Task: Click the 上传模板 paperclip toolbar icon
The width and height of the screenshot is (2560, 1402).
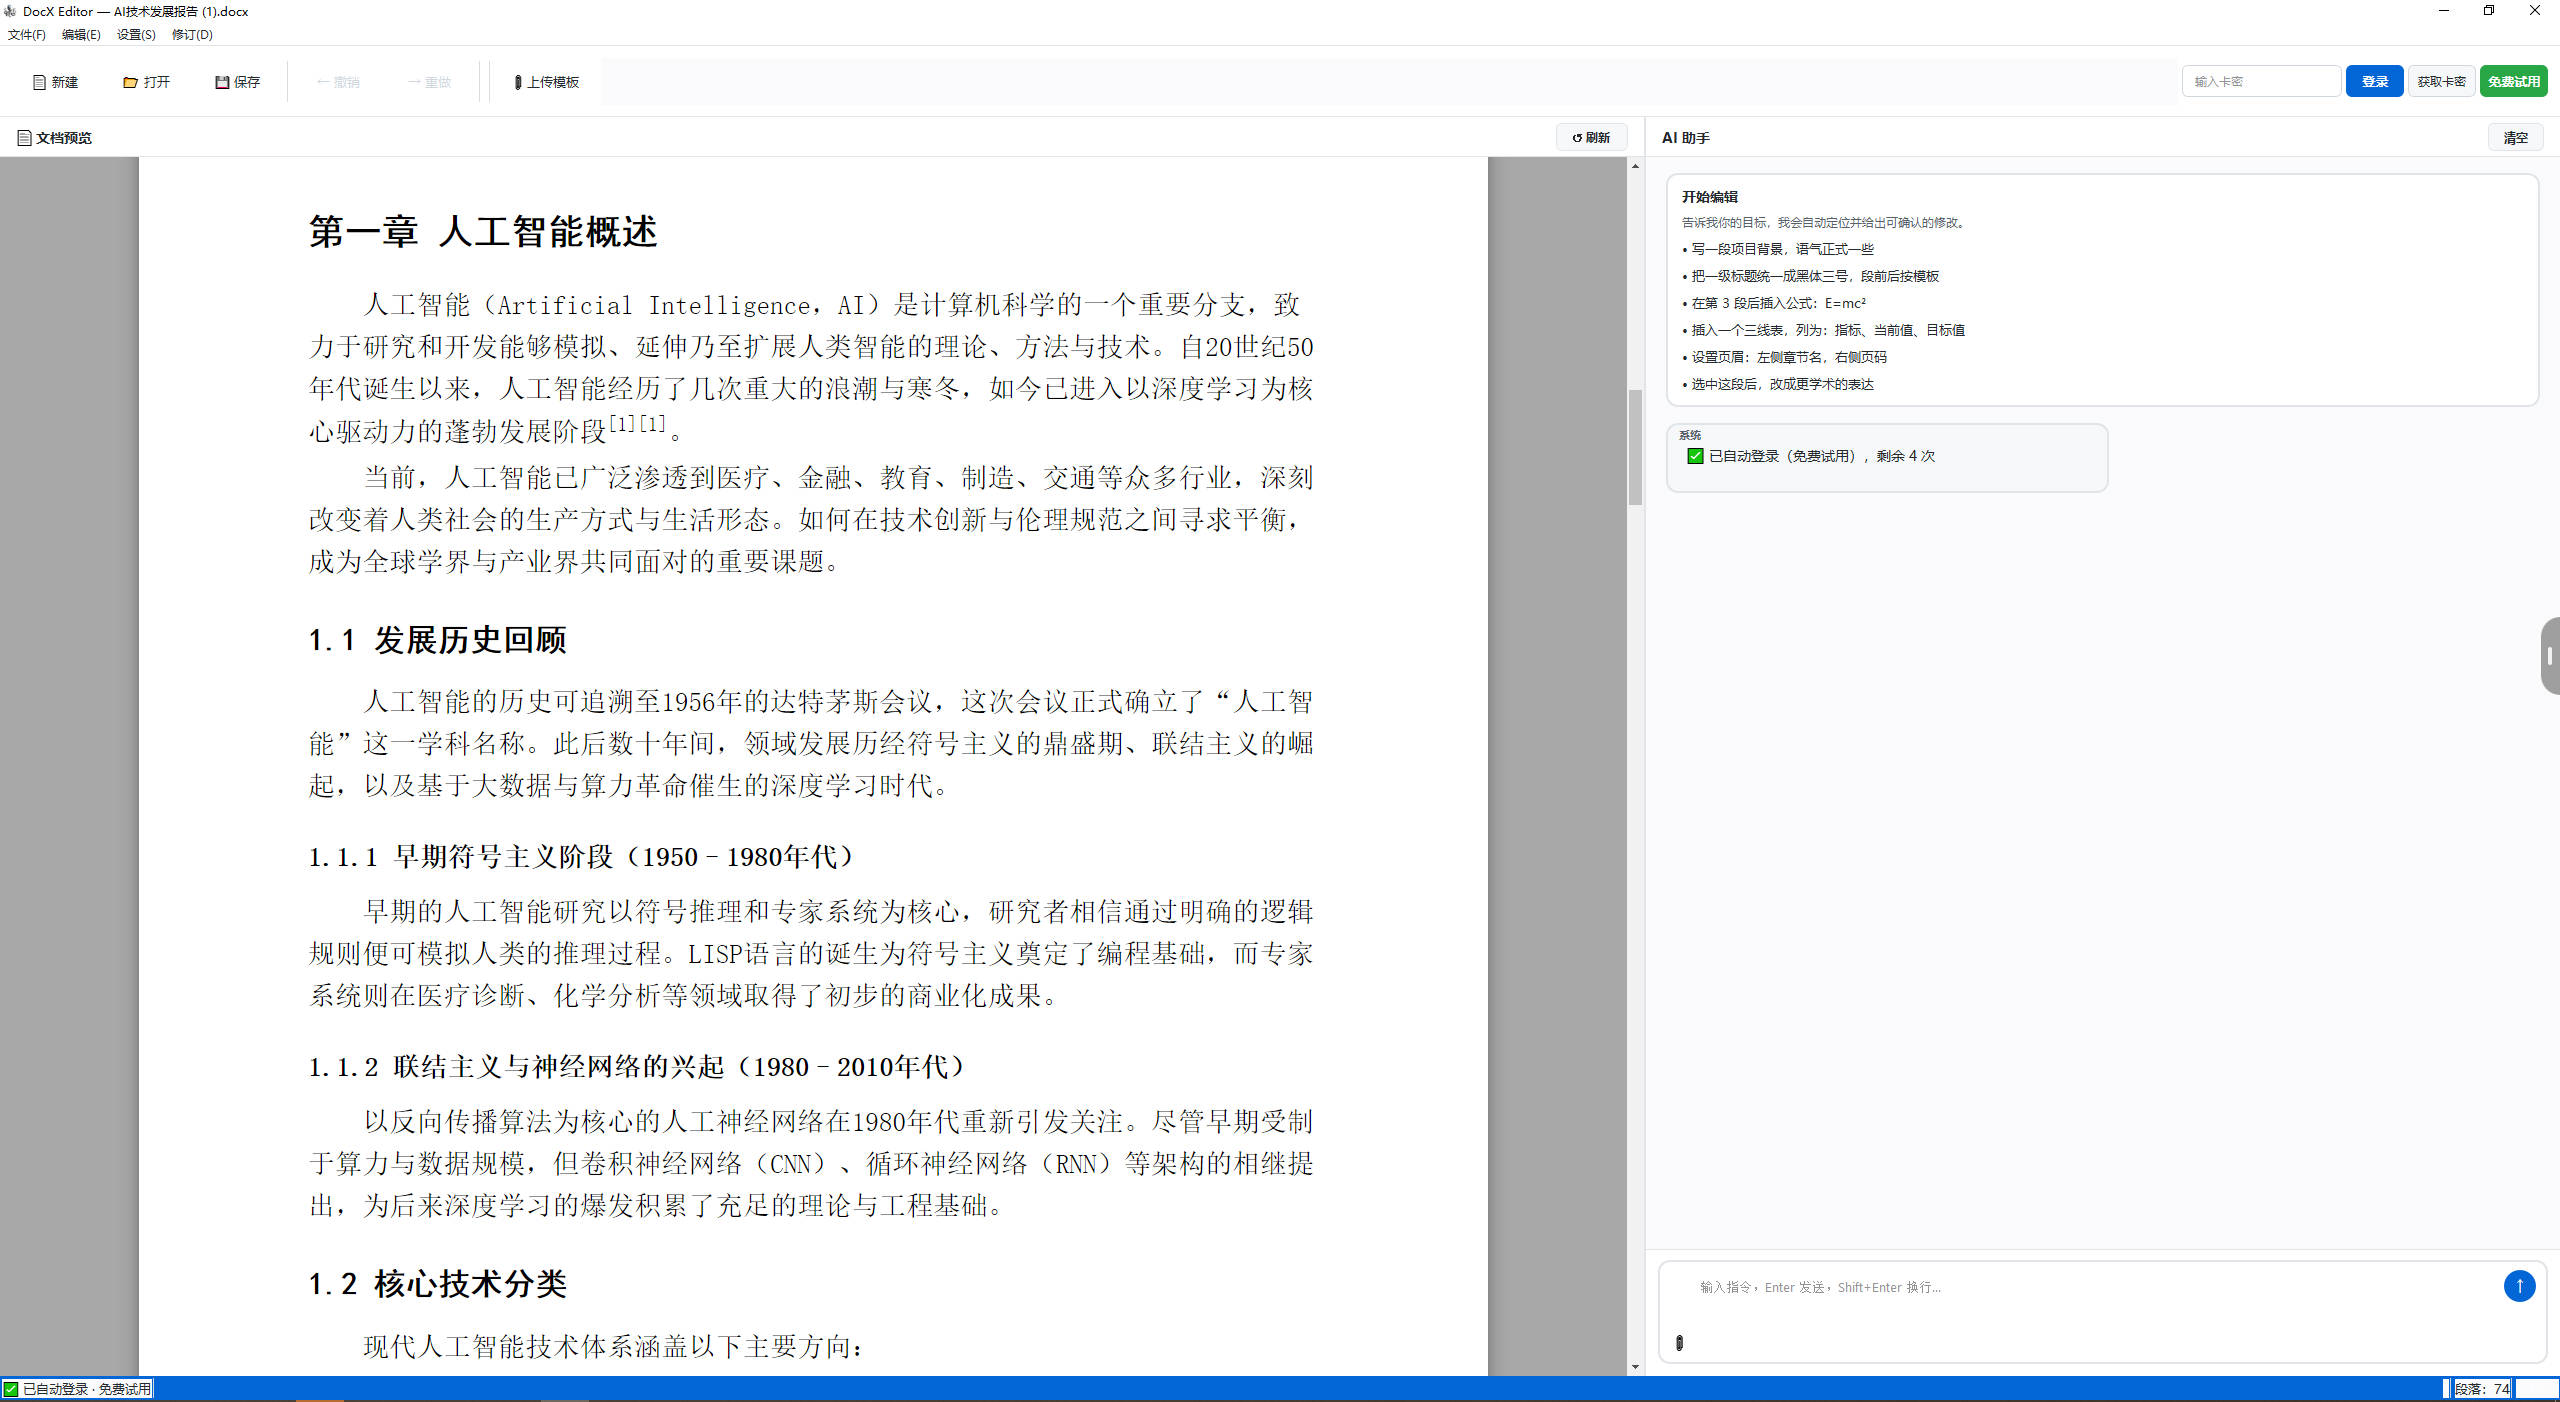Action: click(518, 82)
